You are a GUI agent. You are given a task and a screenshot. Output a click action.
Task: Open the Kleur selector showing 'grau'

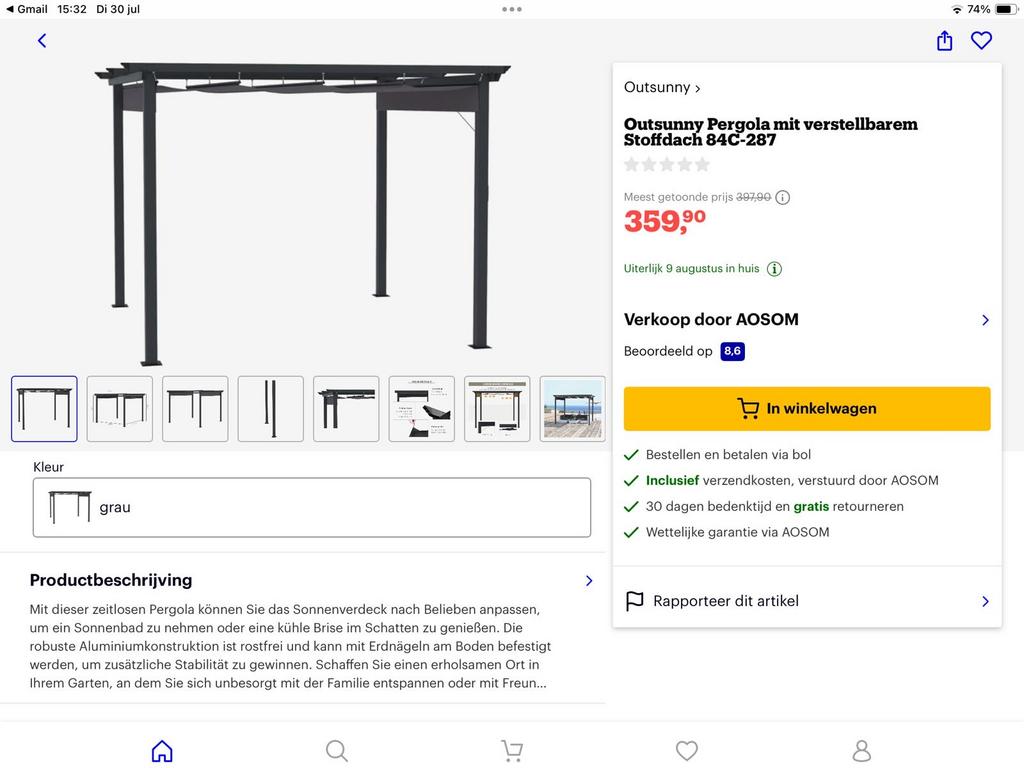click(312, 507)
